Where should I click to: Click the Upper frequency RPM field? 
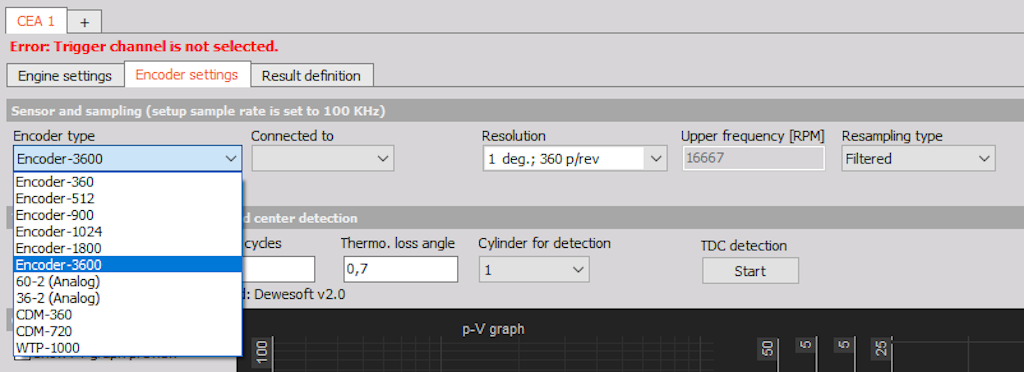[753, 159]
